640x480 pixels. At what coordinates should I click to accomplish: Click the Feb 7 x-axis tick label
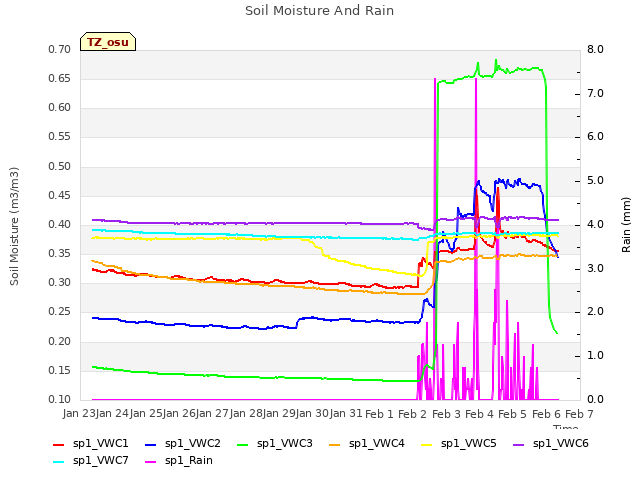(579, 414)
